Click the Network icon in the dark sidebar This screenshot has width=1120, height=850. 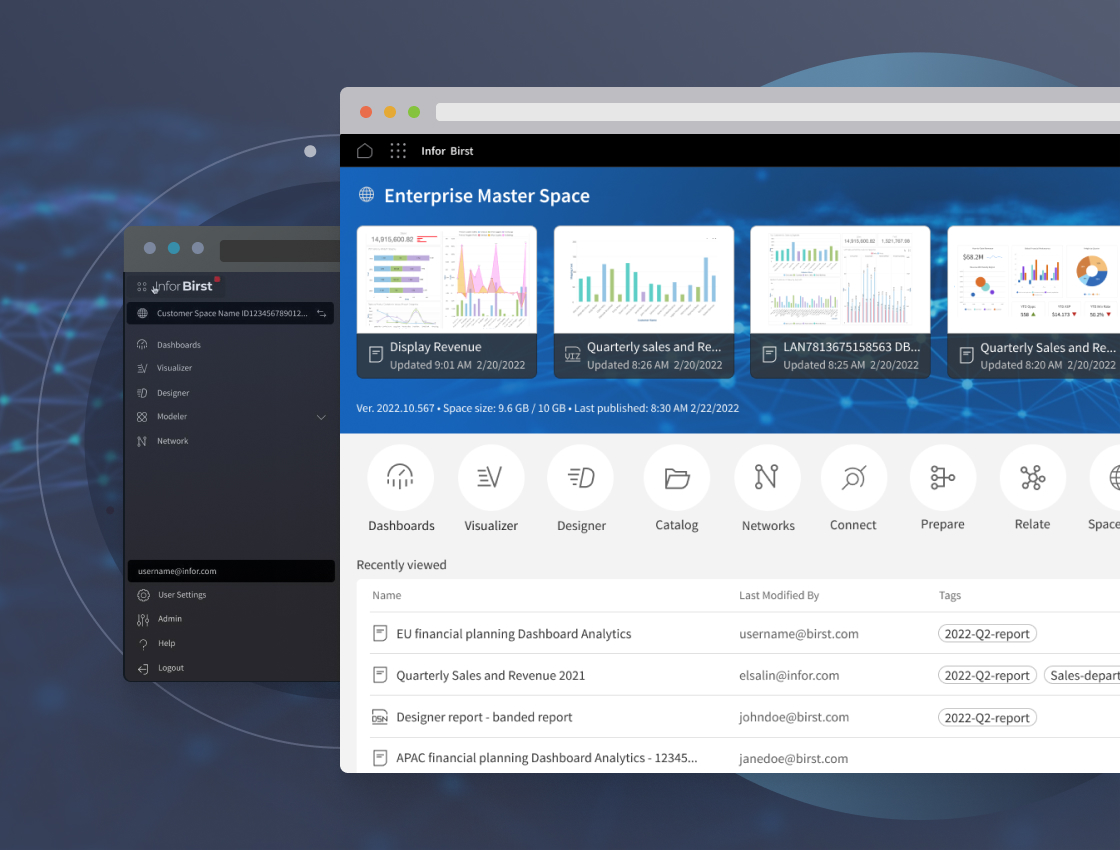(142, 441)
